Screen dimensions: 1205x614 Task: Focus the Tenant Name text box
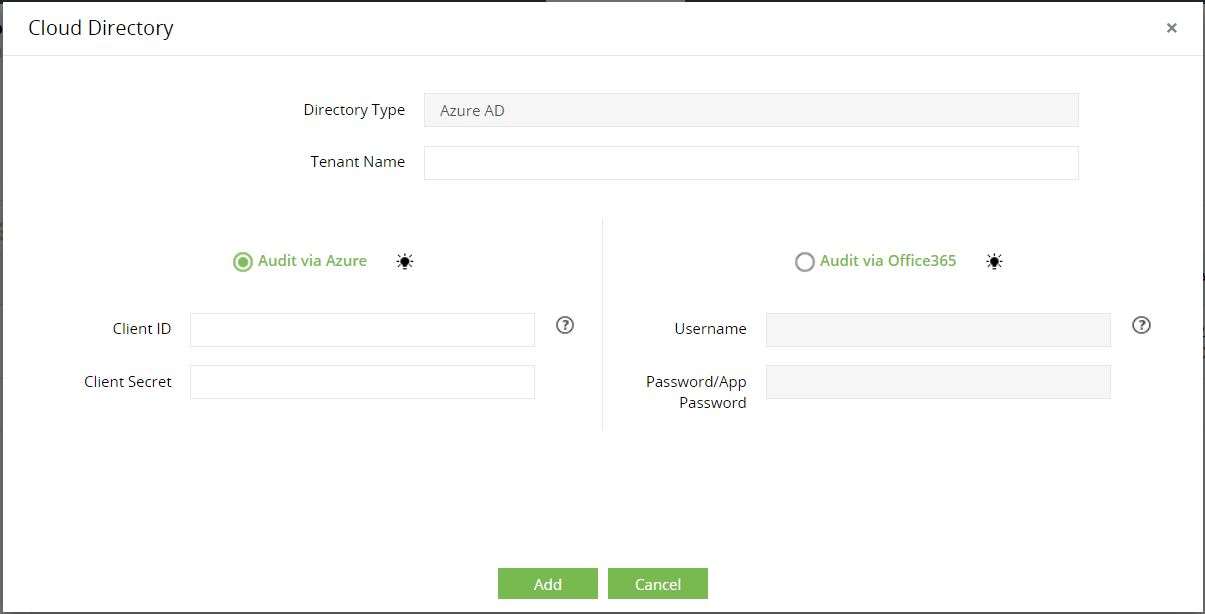click(751, 163)
